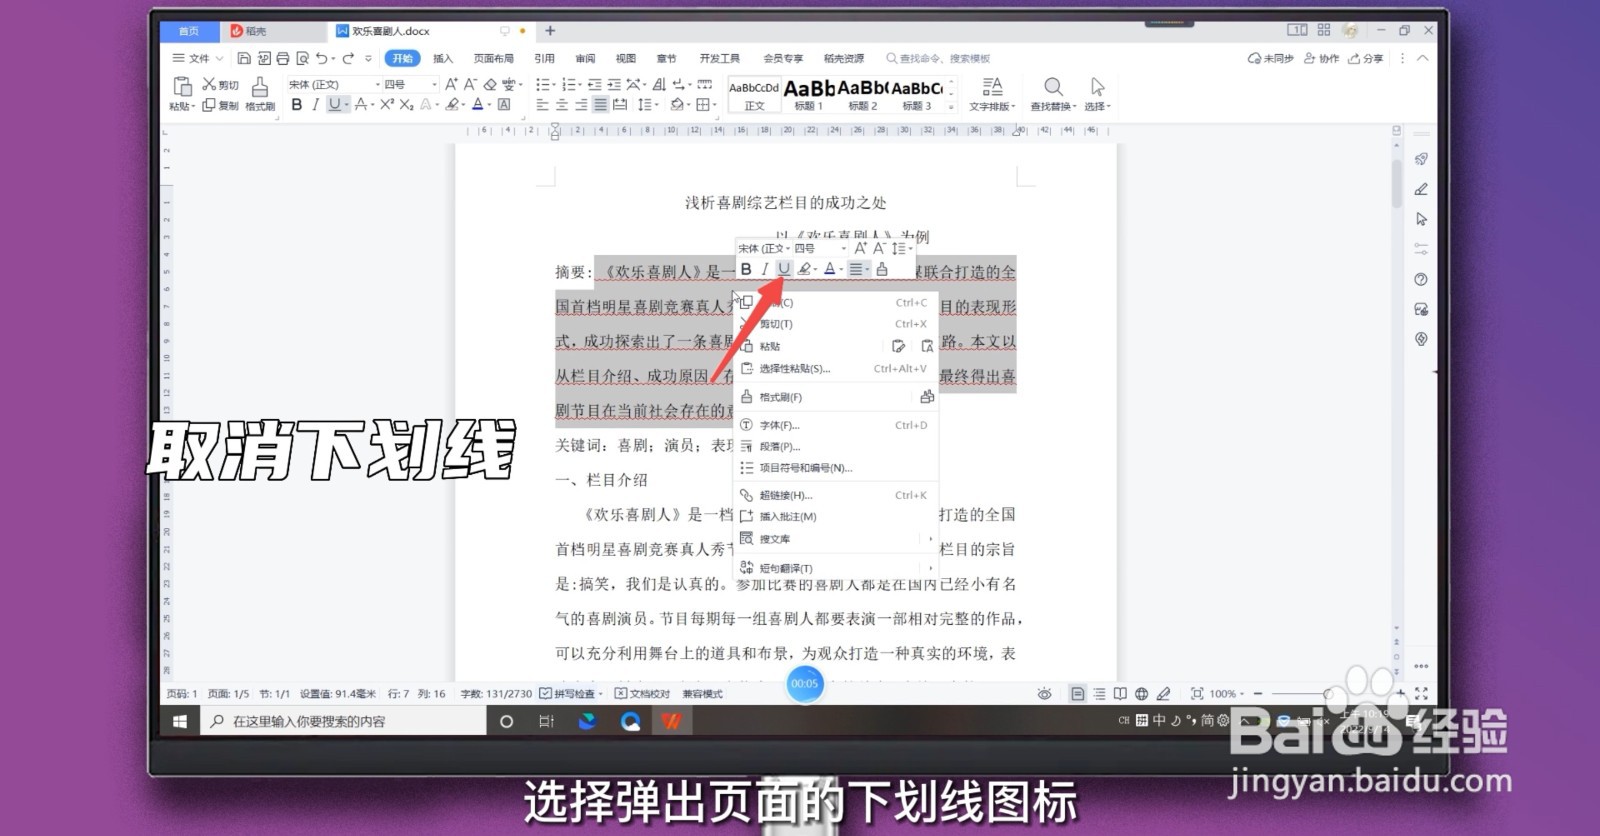
Task: Click the 选择 select cursor tool
Action: pyautogui.click(x=1097, y=94)
